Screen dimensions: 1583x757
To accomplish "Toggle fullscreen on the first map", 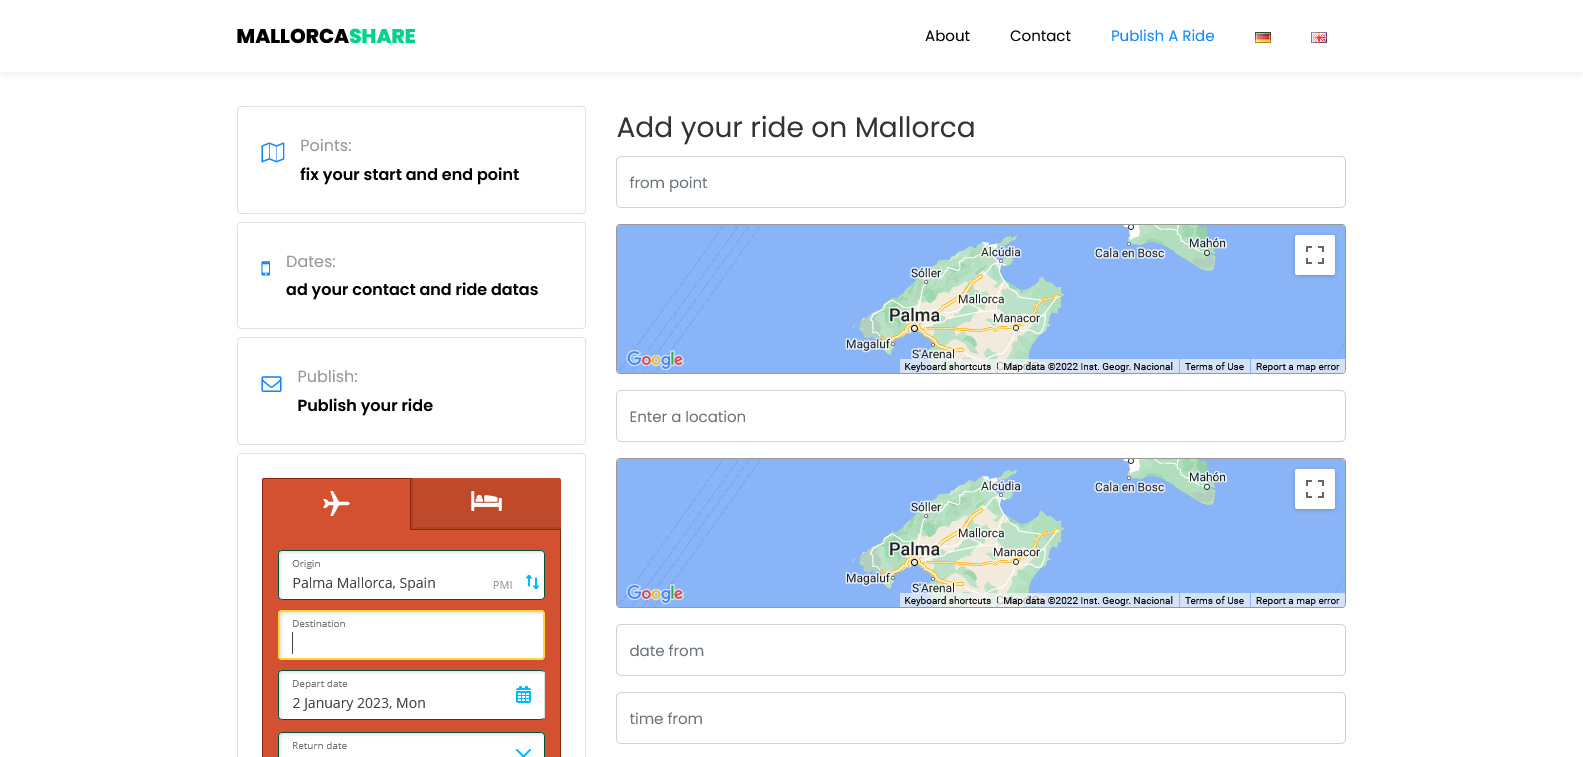I will click(1315, 255).
